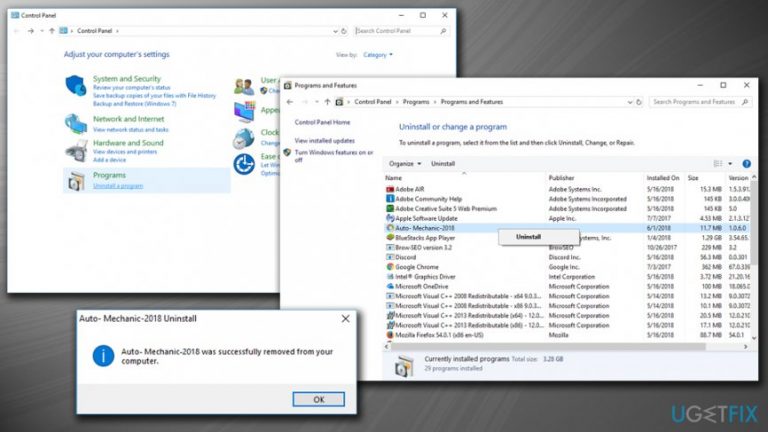Click Control Panel breadcrumb in Programs and Features

(373, 102)
